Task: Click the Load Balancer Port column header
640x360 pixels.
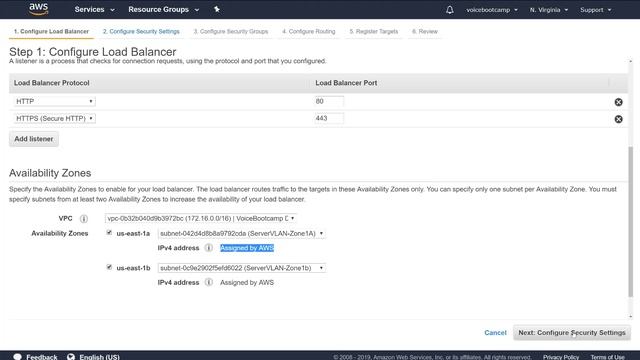Action: (346, 83)
